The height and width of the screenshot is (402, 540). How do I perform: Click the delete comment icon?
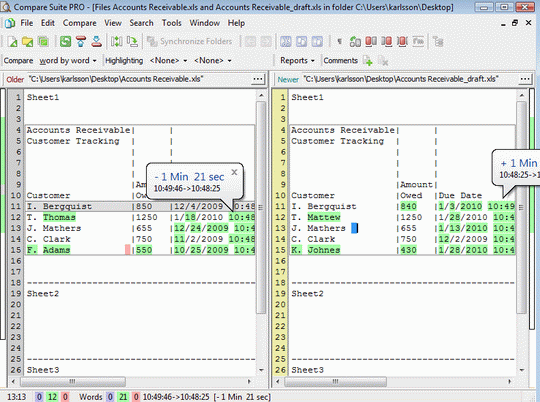click(x=383, y=61)
